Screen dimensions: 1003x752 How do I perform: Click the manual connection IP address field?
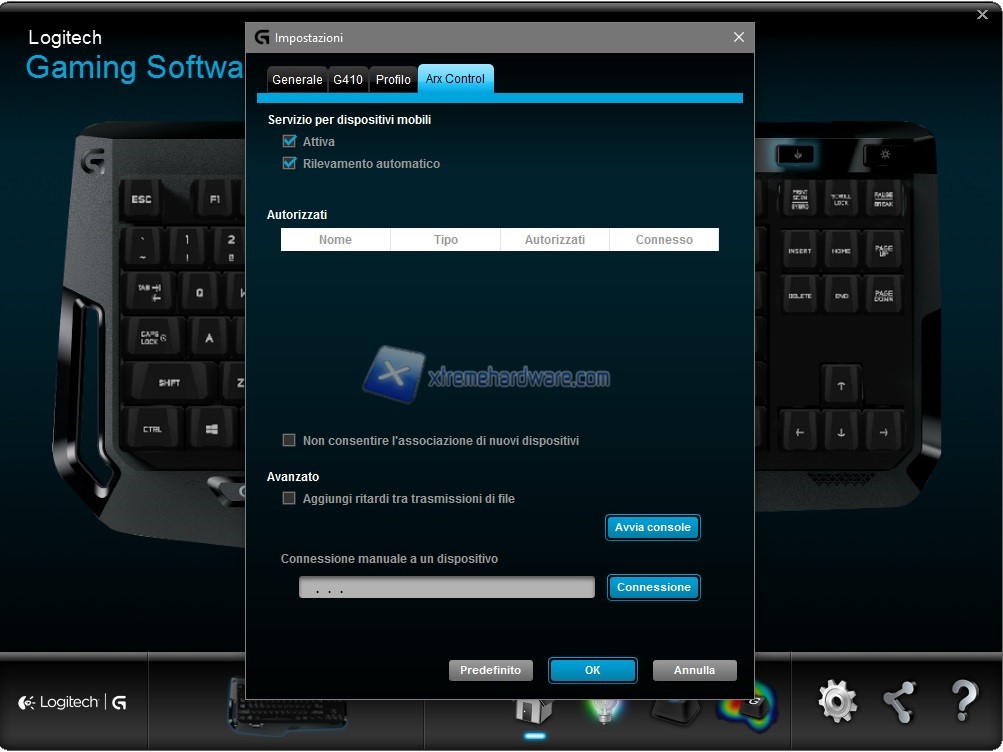click(446, 588)
